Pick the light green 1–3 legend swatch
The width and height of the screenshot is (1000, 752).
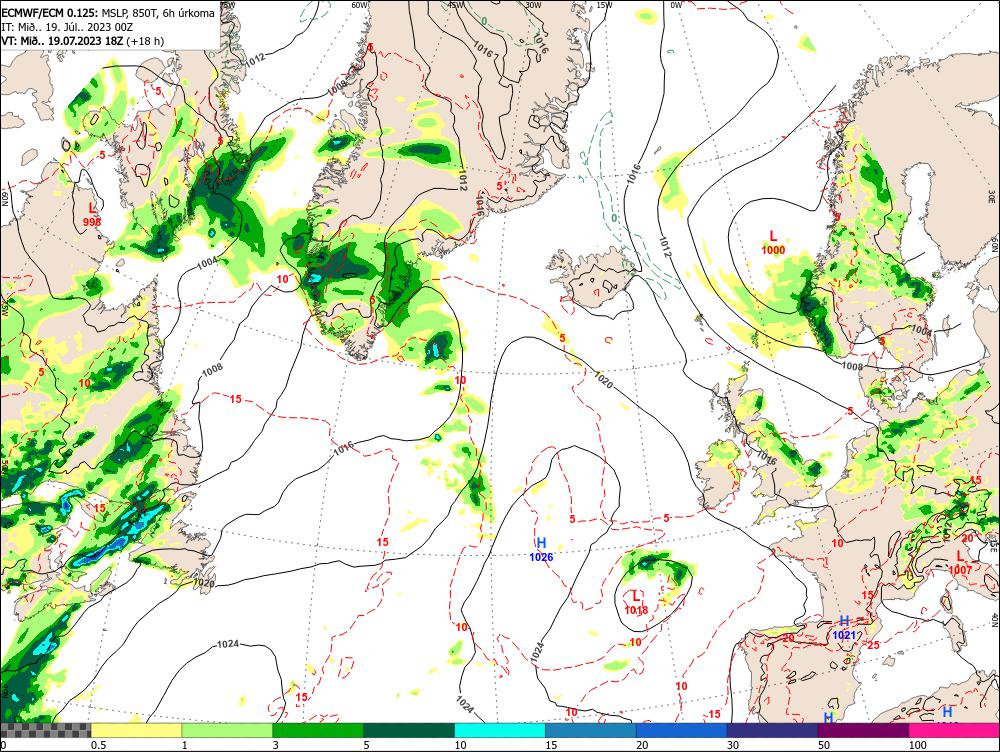pyautogui.click(x=227, y=730)
